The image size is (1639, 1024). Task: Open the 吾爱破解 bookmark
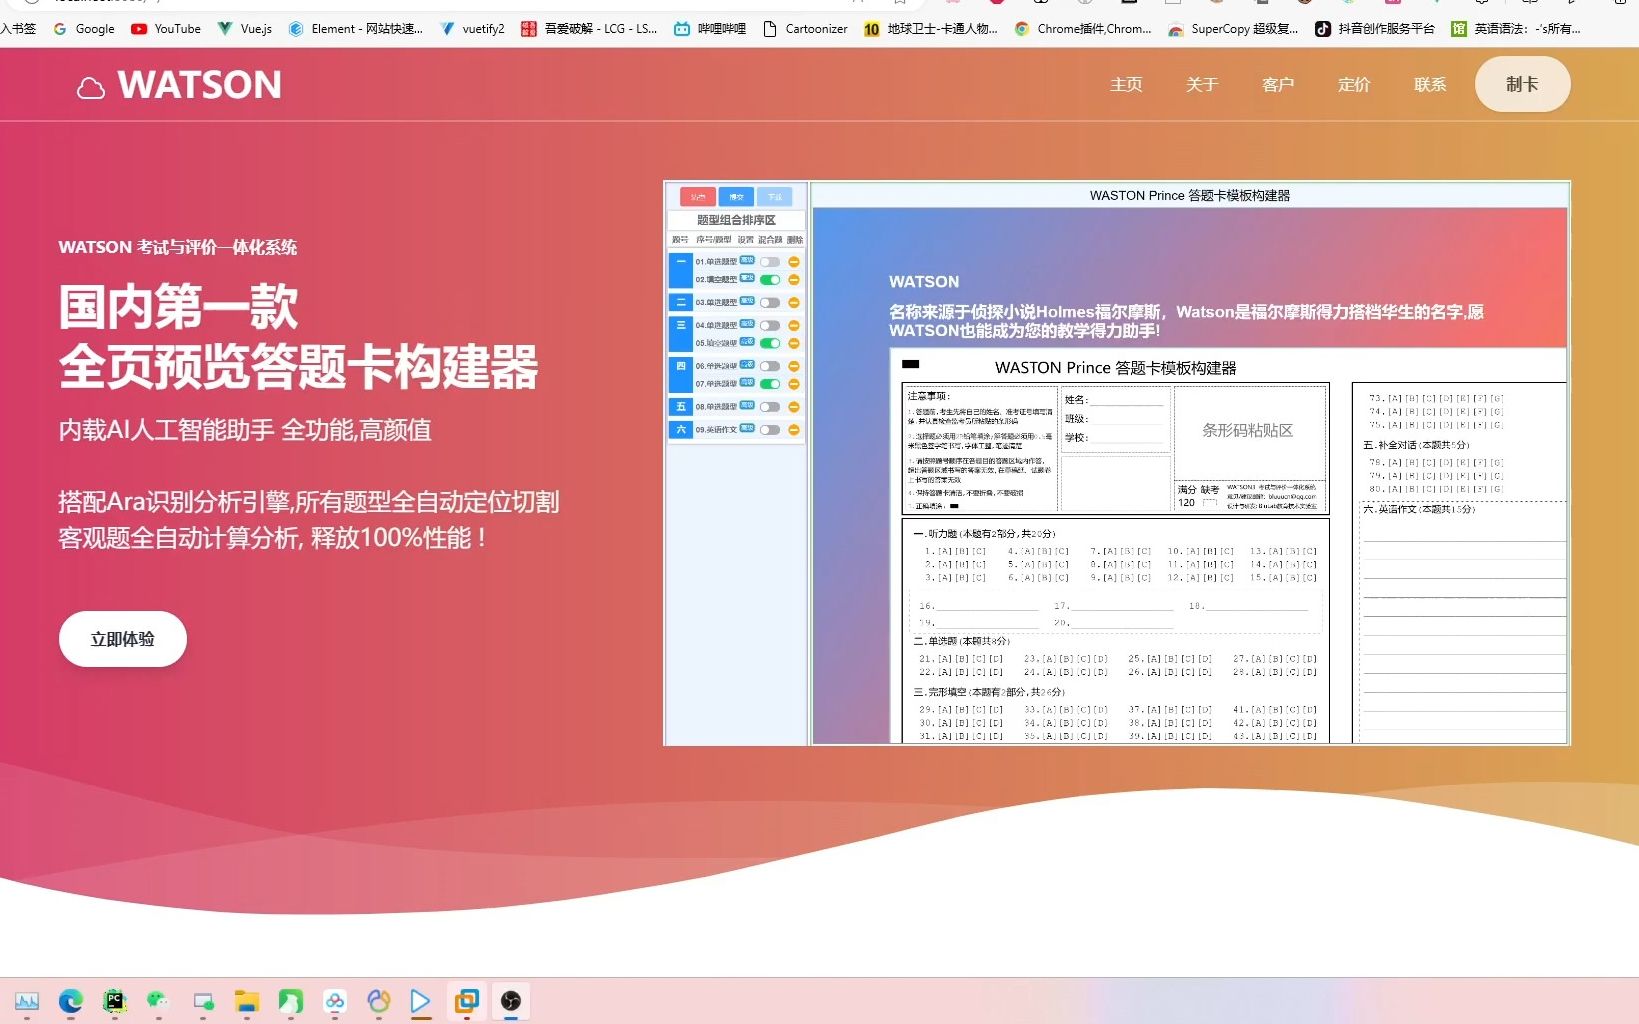589,29
